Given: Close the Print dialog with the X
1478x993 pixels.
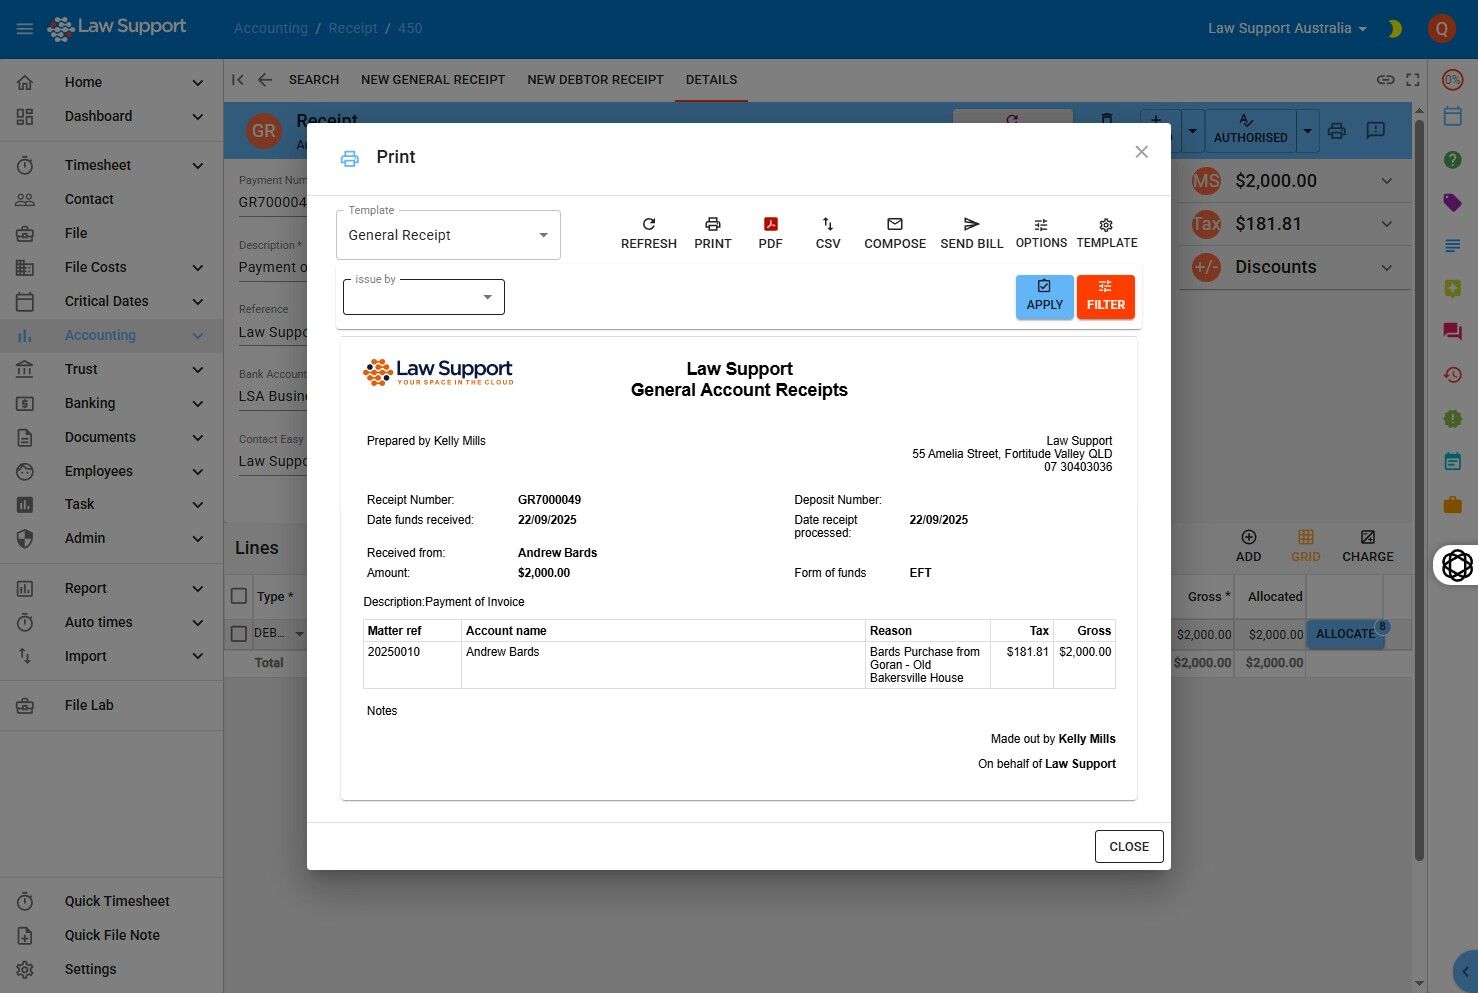Looking at the screenshot, I should coord(1141,152).
